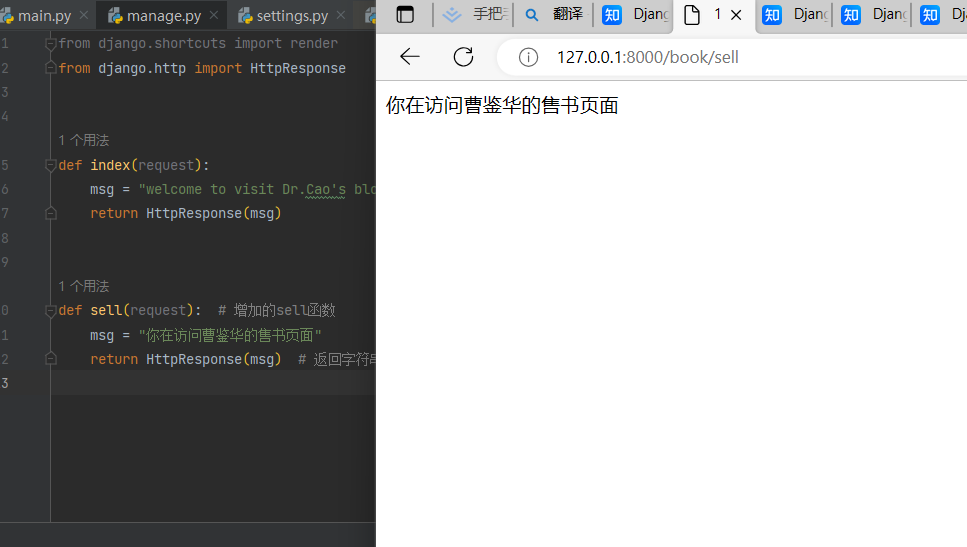Close the settings.py editor tab
This screenshot has height=547, width=967.
(341, 15)
